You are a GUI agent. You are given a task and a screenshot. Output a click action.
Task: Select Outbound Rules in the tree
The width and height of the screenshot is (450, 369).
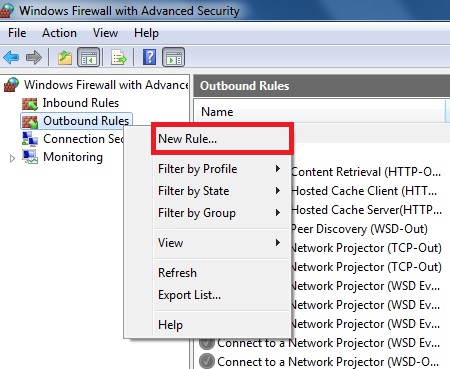(86, 121)
